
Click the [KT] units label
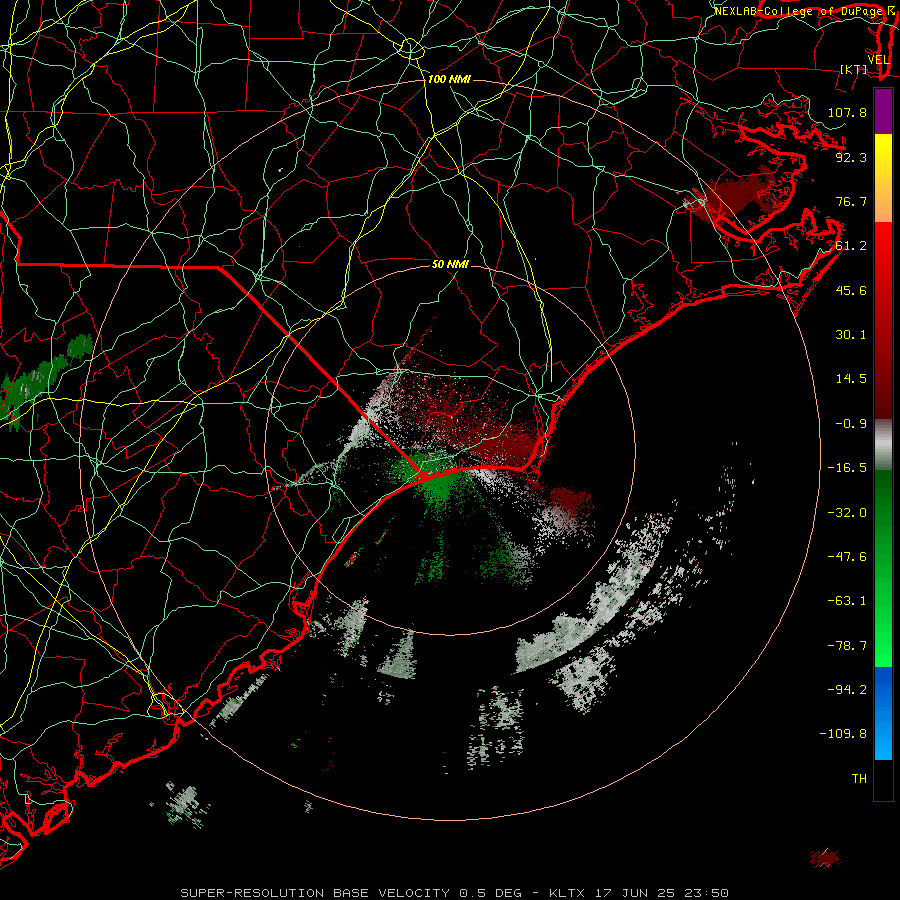click(854, 69)
